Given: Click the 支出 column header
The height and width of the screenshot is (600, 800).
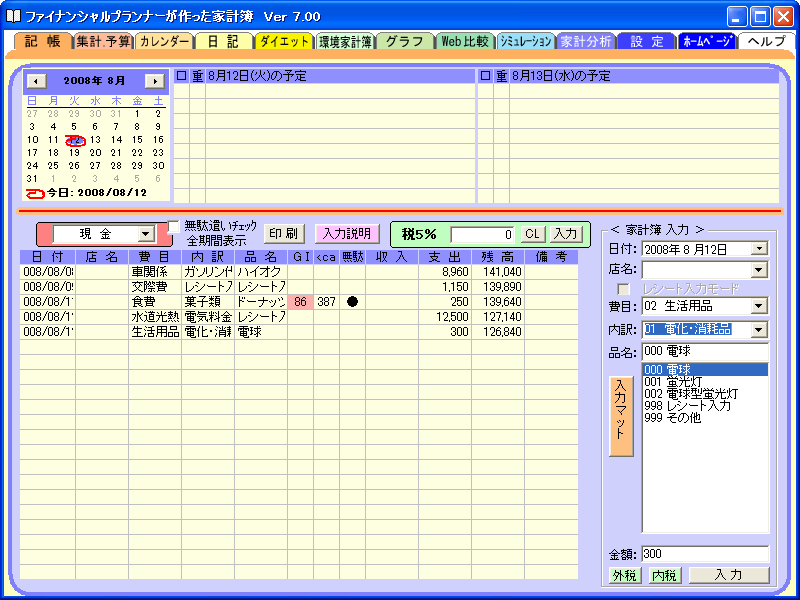Looking at the screenshot, I should coord(445,257).
